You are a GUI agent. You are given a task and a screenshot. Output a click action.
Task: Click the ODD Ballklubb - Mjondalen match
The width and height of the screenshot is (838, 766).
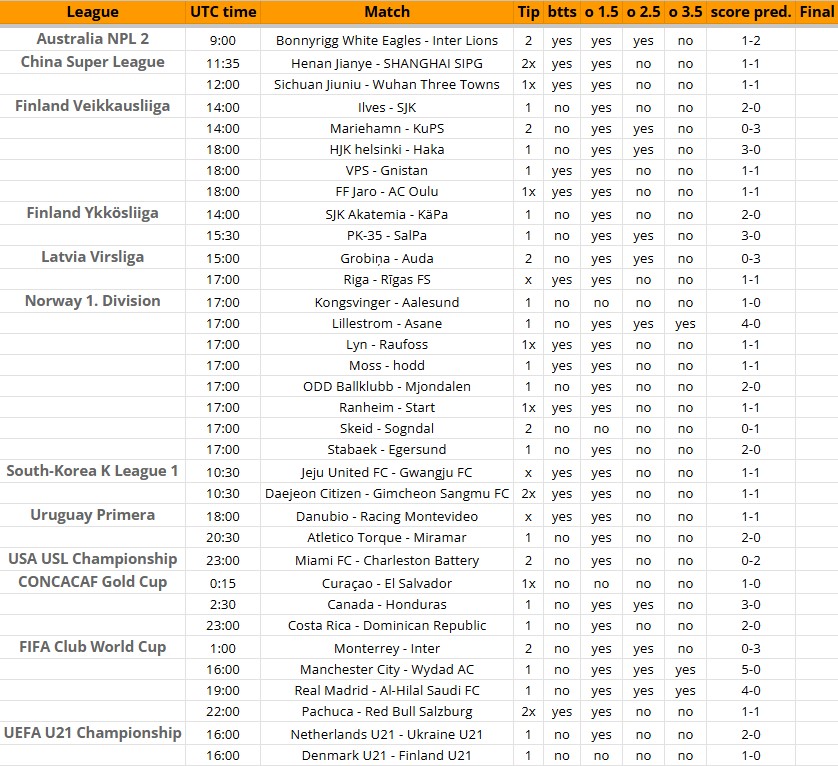387,386
